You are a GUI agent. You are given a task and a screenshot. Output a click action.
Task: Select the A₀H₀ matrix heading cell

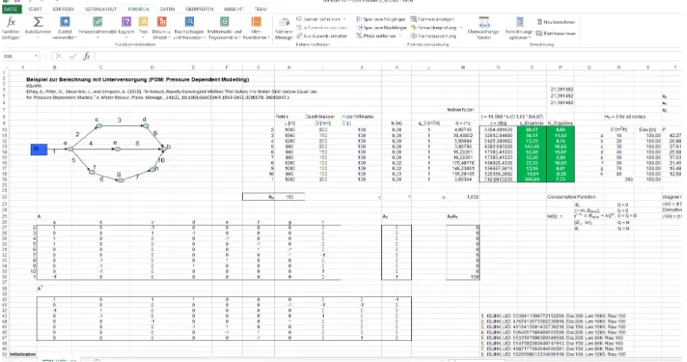452,216
